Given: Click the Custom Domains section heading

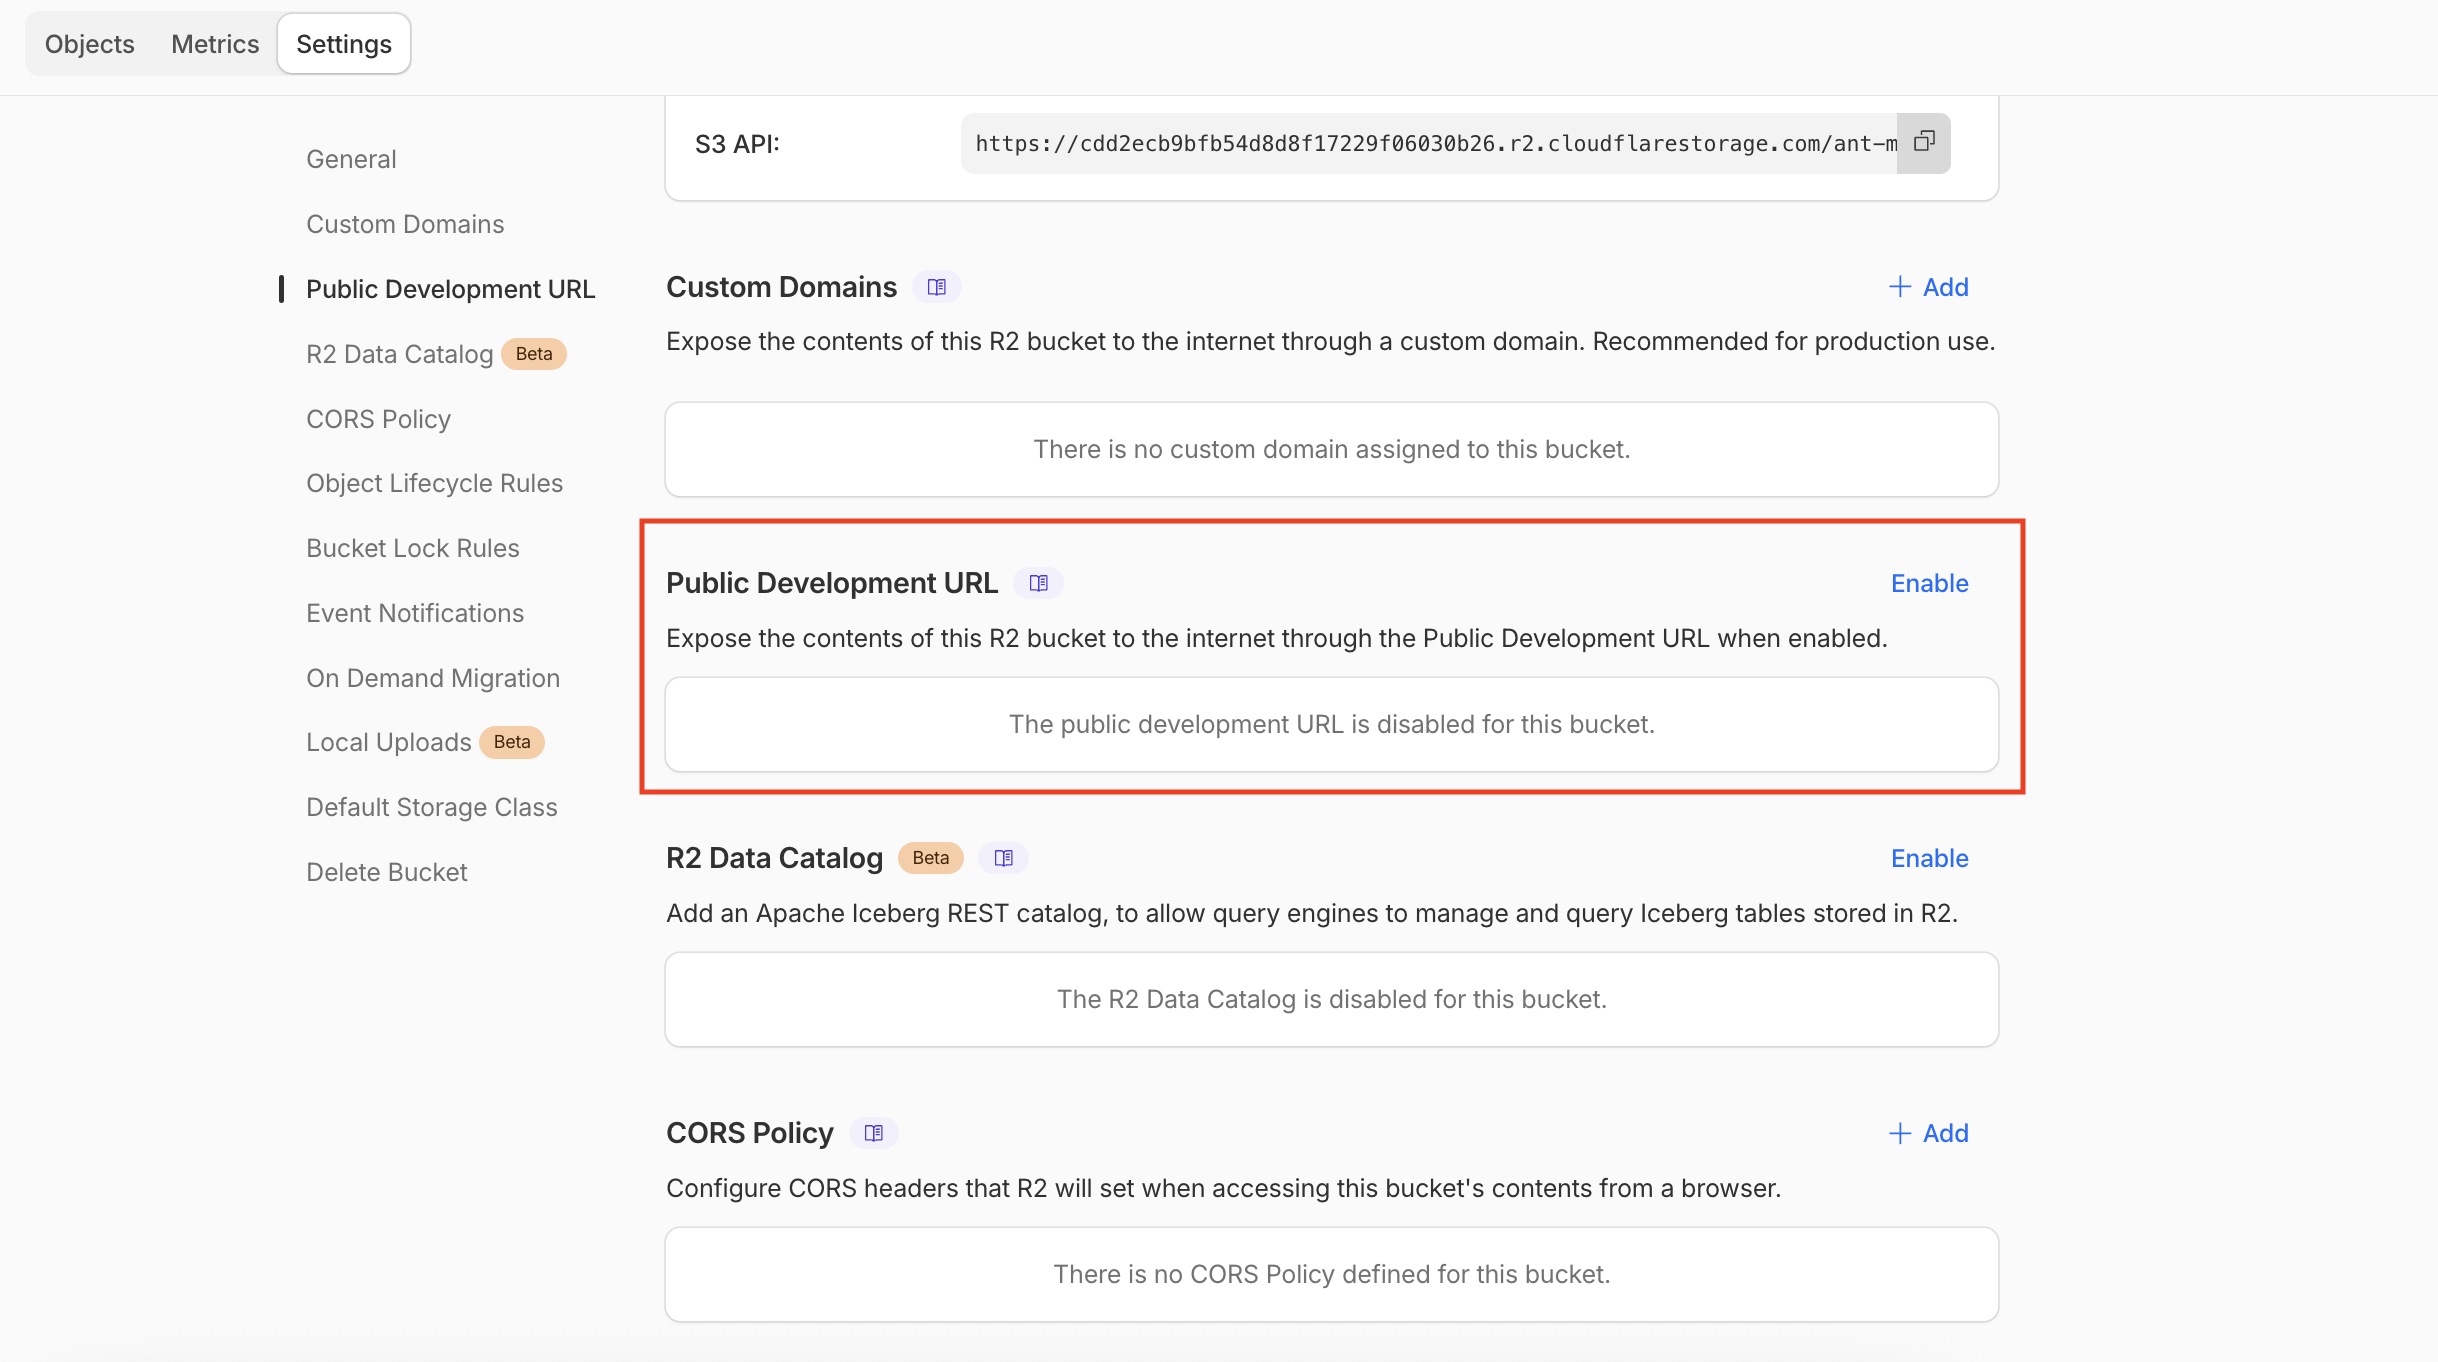Looking at the screenshot, I should [781, 287].
